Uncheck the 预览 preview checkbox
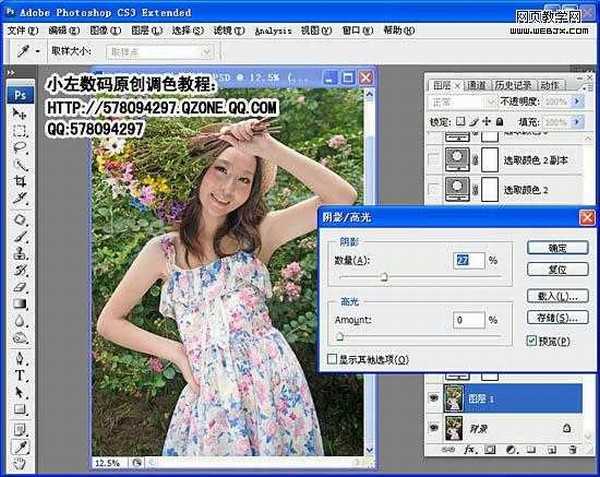This screenshot has height=477, width=600. click(x=532, y=340)
